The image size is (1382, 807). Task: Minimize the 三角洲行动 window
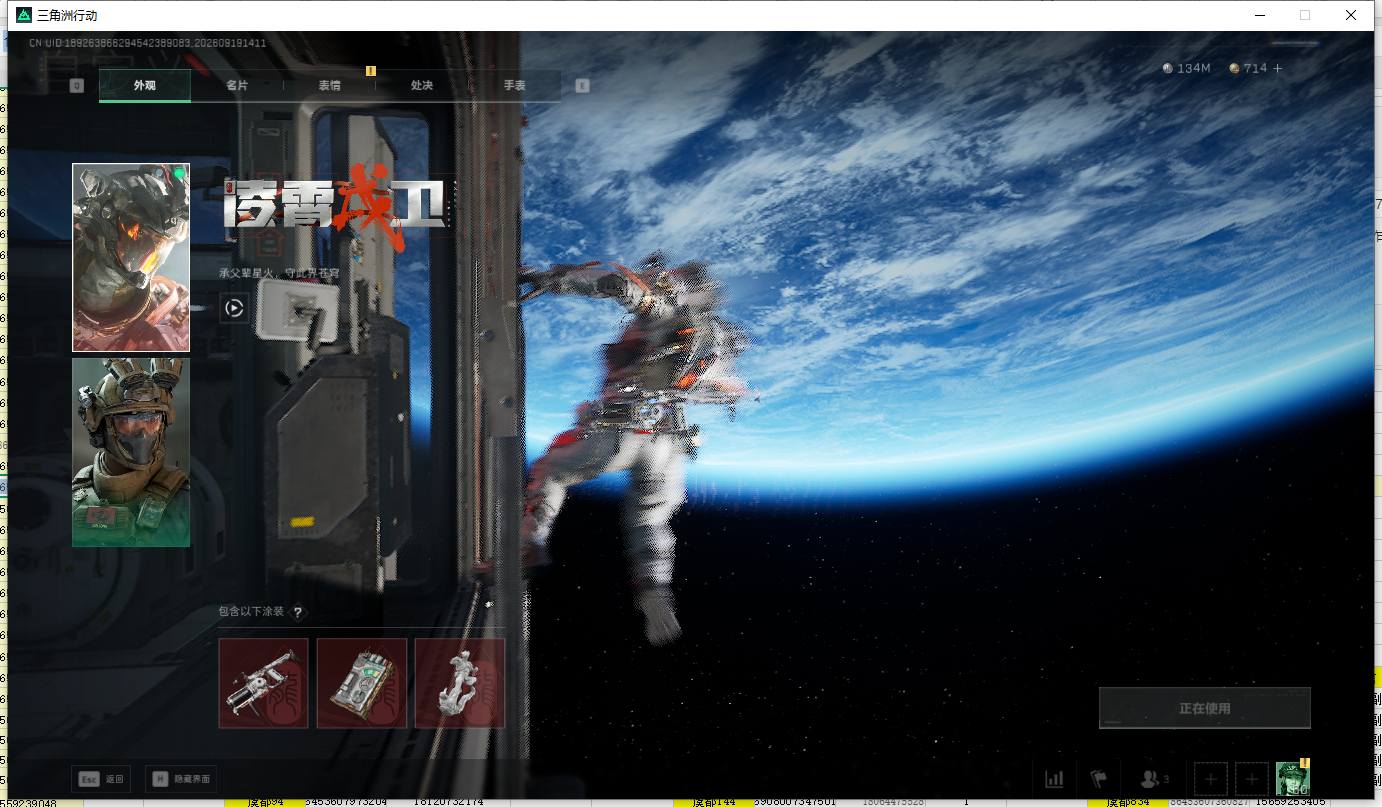point(1258,15)
